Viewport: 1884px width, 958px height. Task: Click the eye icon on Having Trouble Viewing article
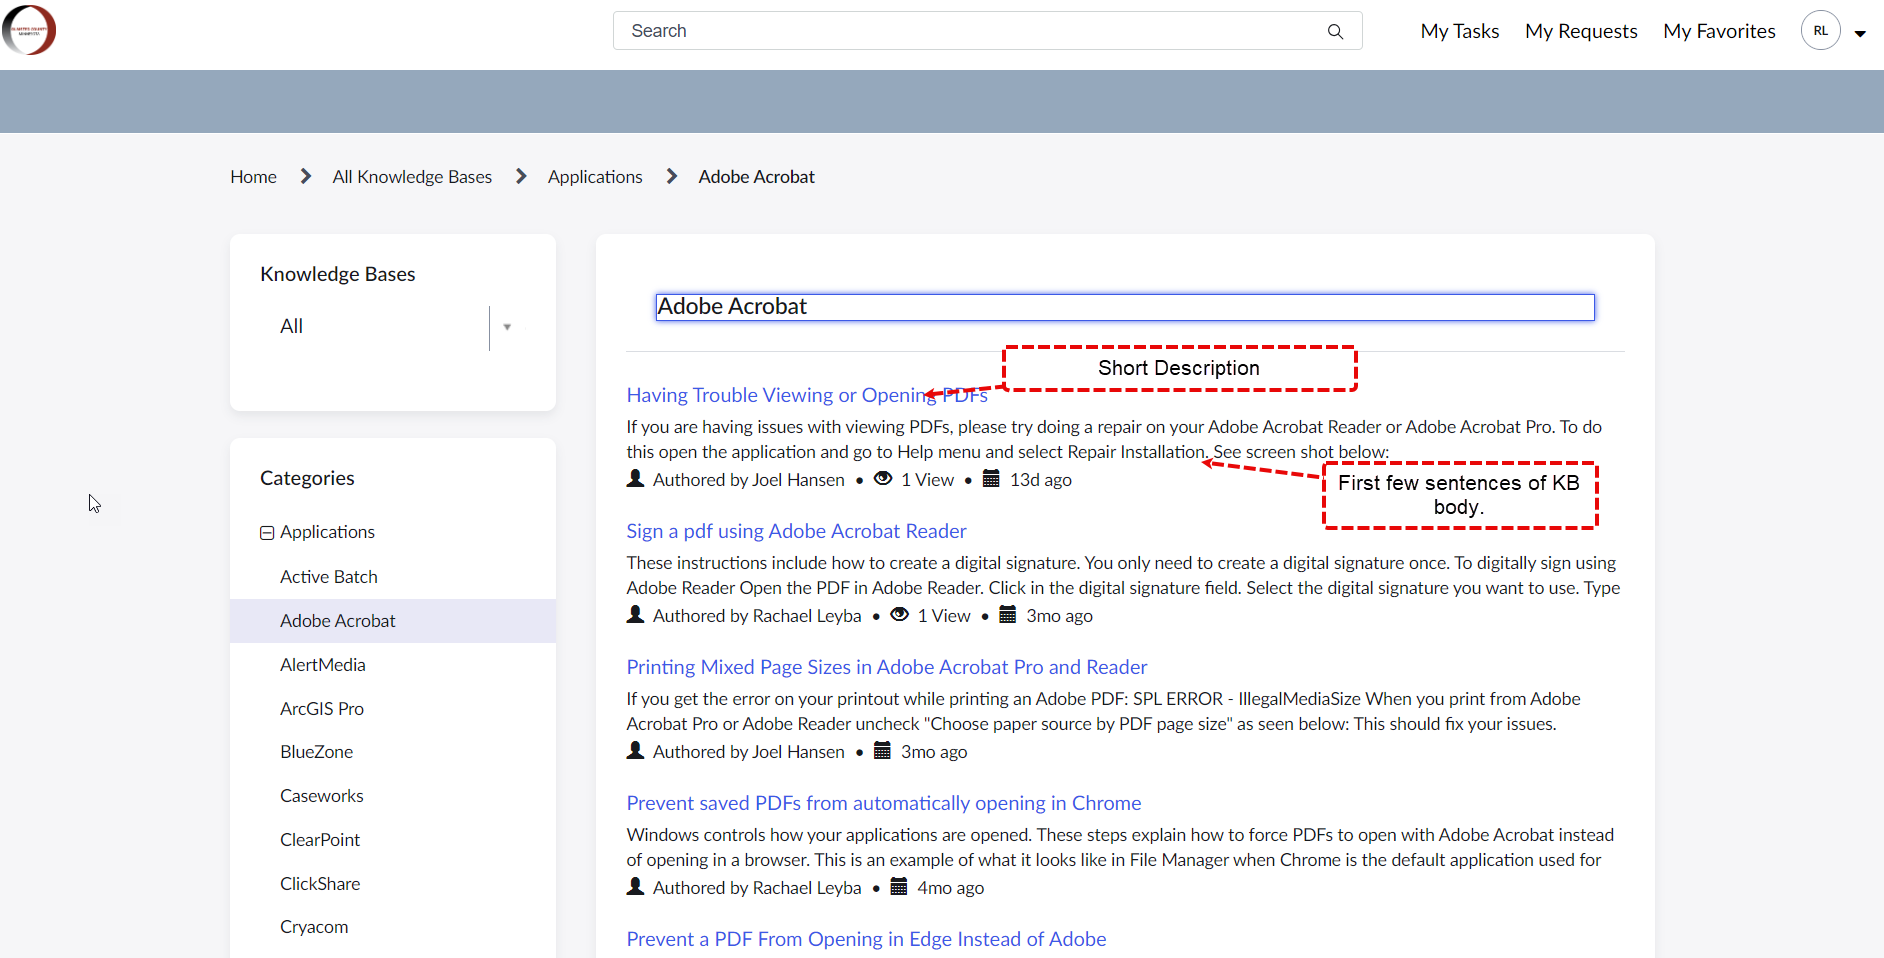[883, 478]
